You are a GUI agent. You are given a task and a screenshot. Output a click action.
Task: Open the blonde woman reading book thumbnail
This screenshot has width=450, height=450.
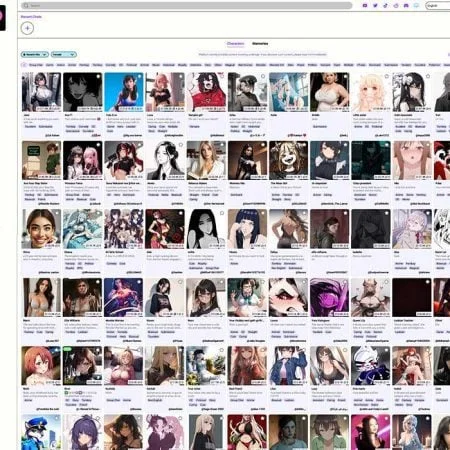(206, 160)
